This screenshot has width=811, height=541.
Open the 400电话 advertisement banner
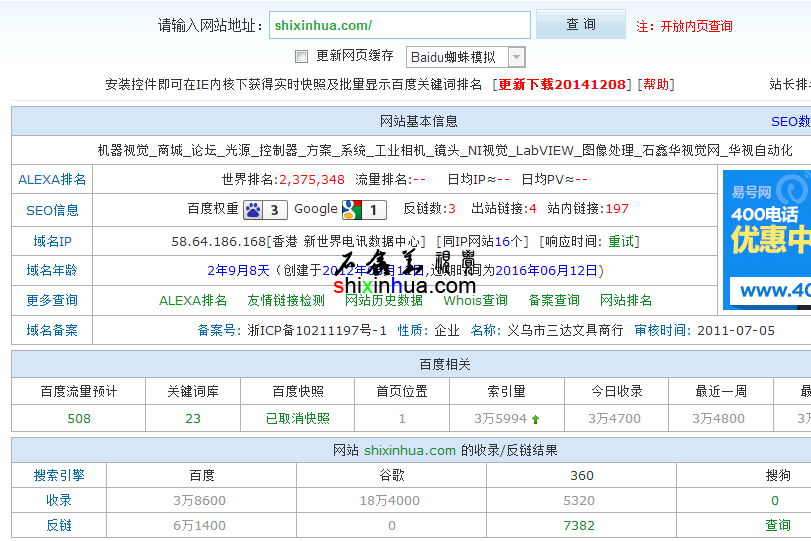(766, 240)
